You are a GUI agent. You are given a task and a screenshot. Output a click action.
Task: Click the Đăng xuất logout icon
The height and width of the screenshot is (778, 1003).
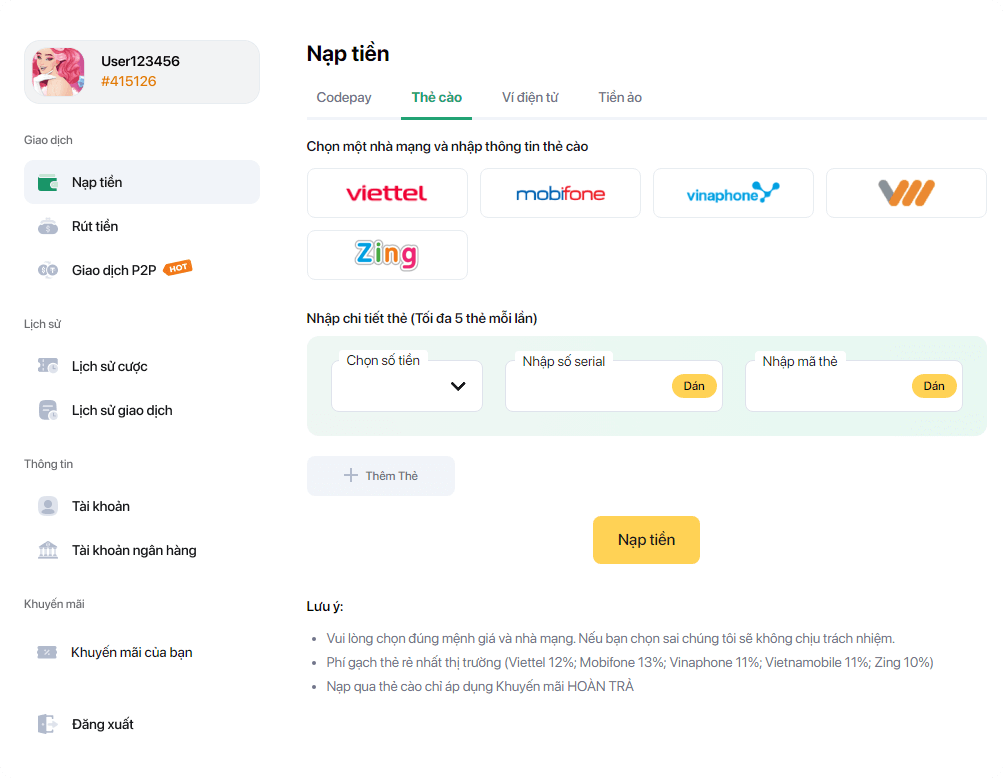[48, 724]
